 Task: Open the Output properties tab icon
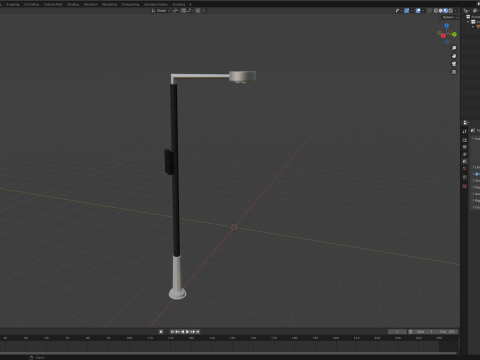pyautogui.click(x=465, y=147)
